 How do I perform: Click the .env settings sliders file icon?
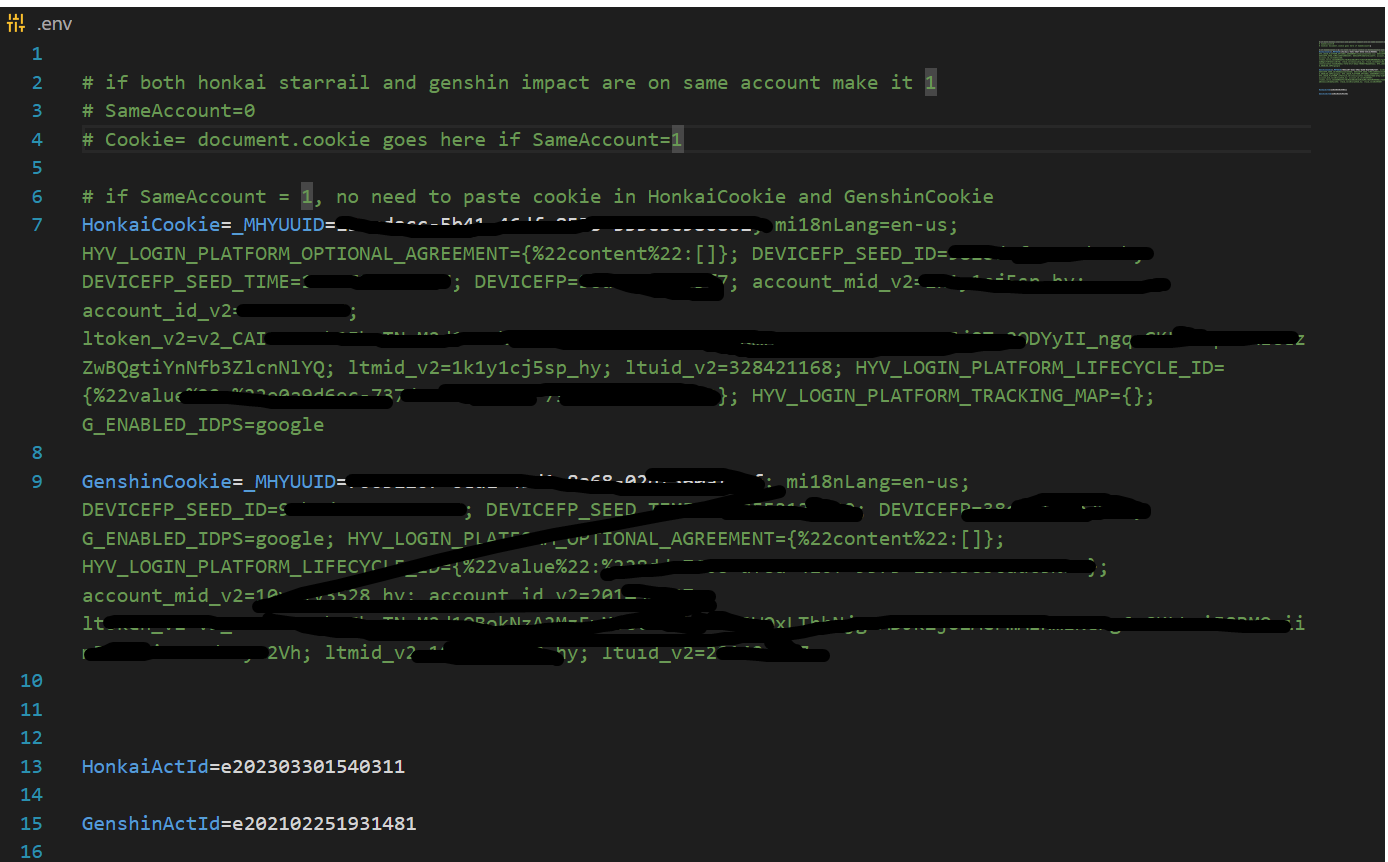click(16, 22)
